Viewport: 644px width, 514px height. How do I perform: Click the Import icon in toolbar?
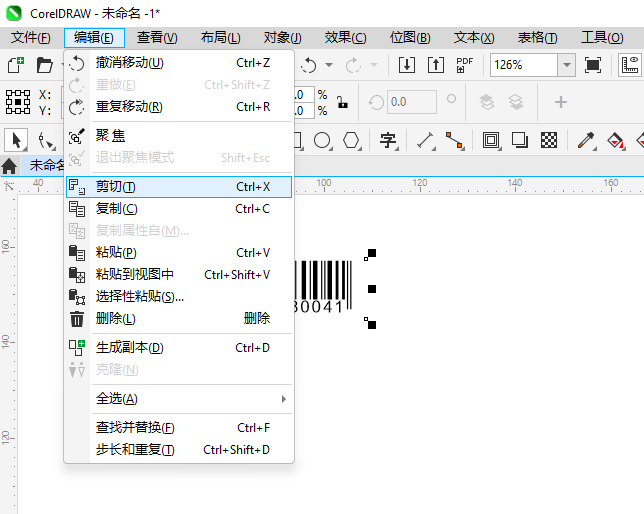407,65
